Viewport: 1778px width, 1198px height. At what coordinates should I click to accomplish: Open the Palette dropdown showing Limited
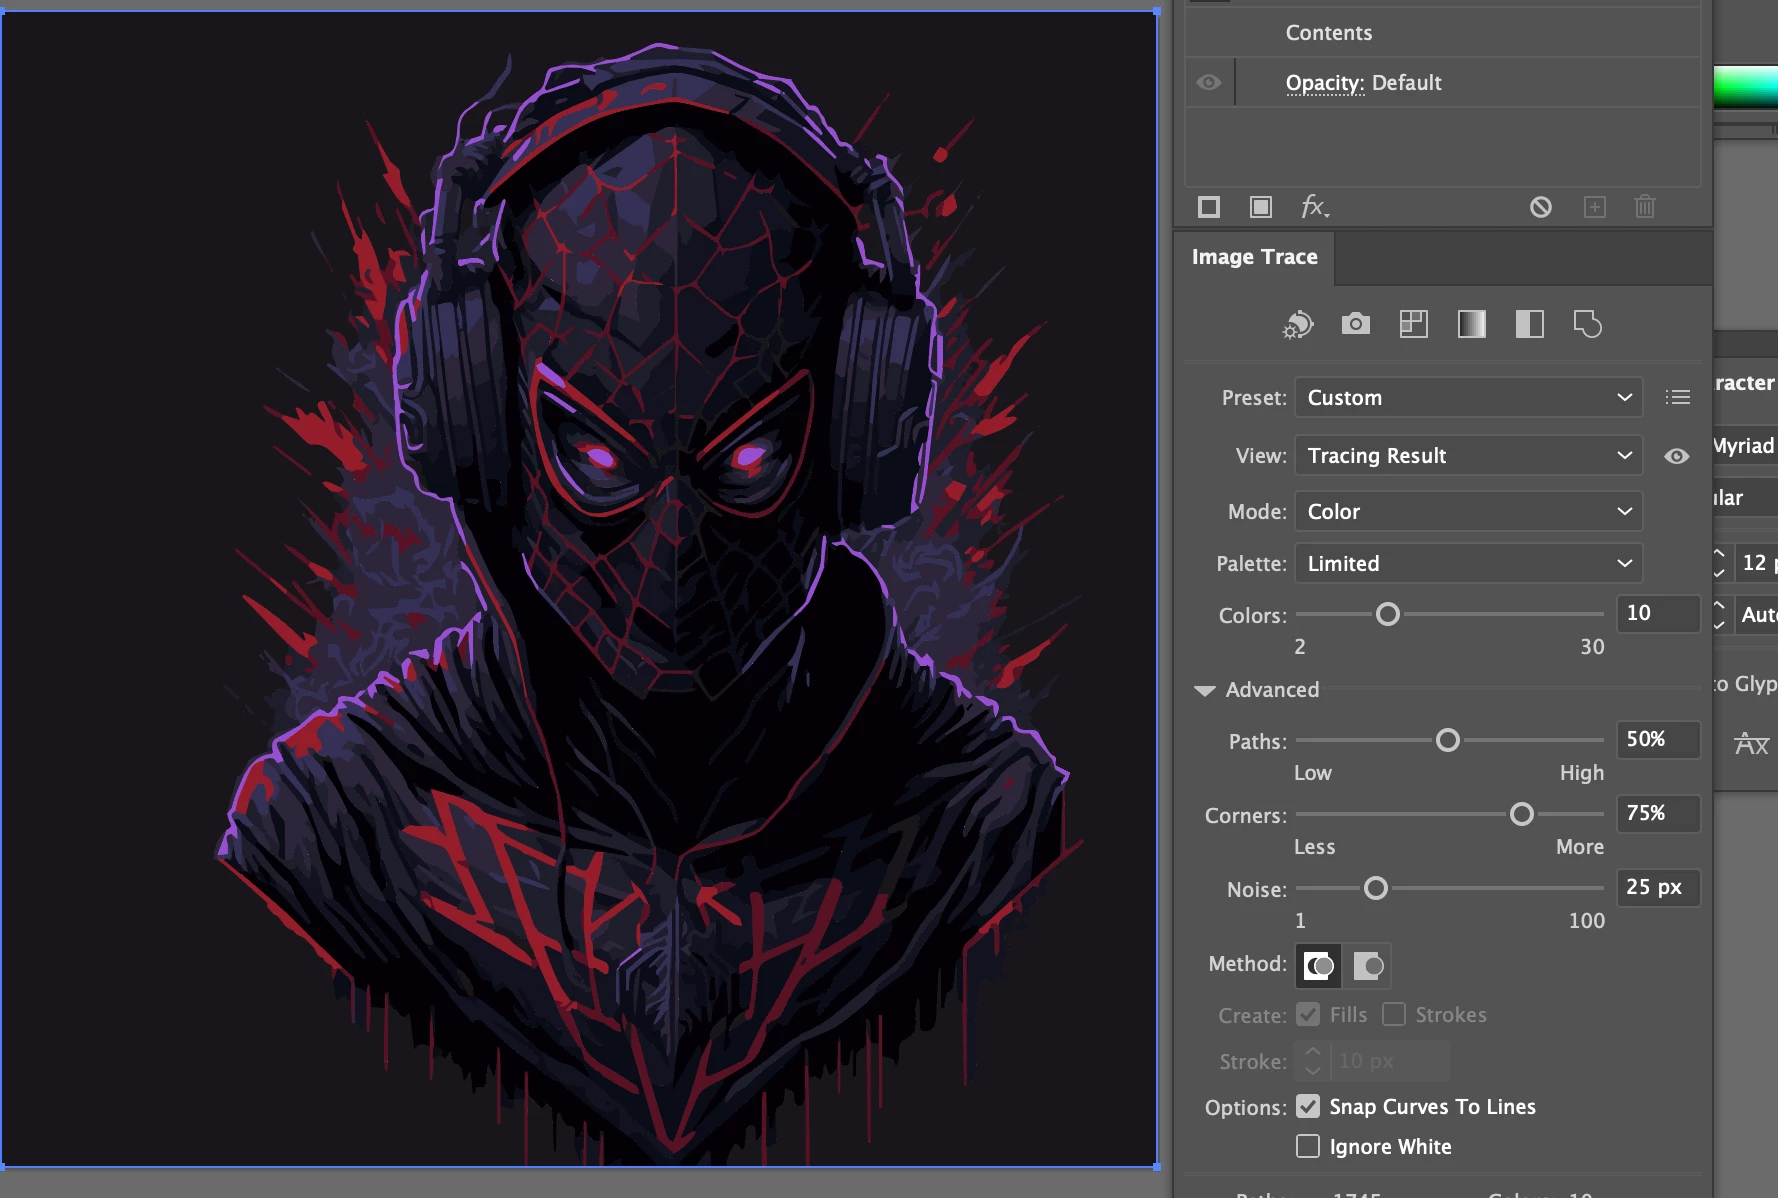[1468, 563]
